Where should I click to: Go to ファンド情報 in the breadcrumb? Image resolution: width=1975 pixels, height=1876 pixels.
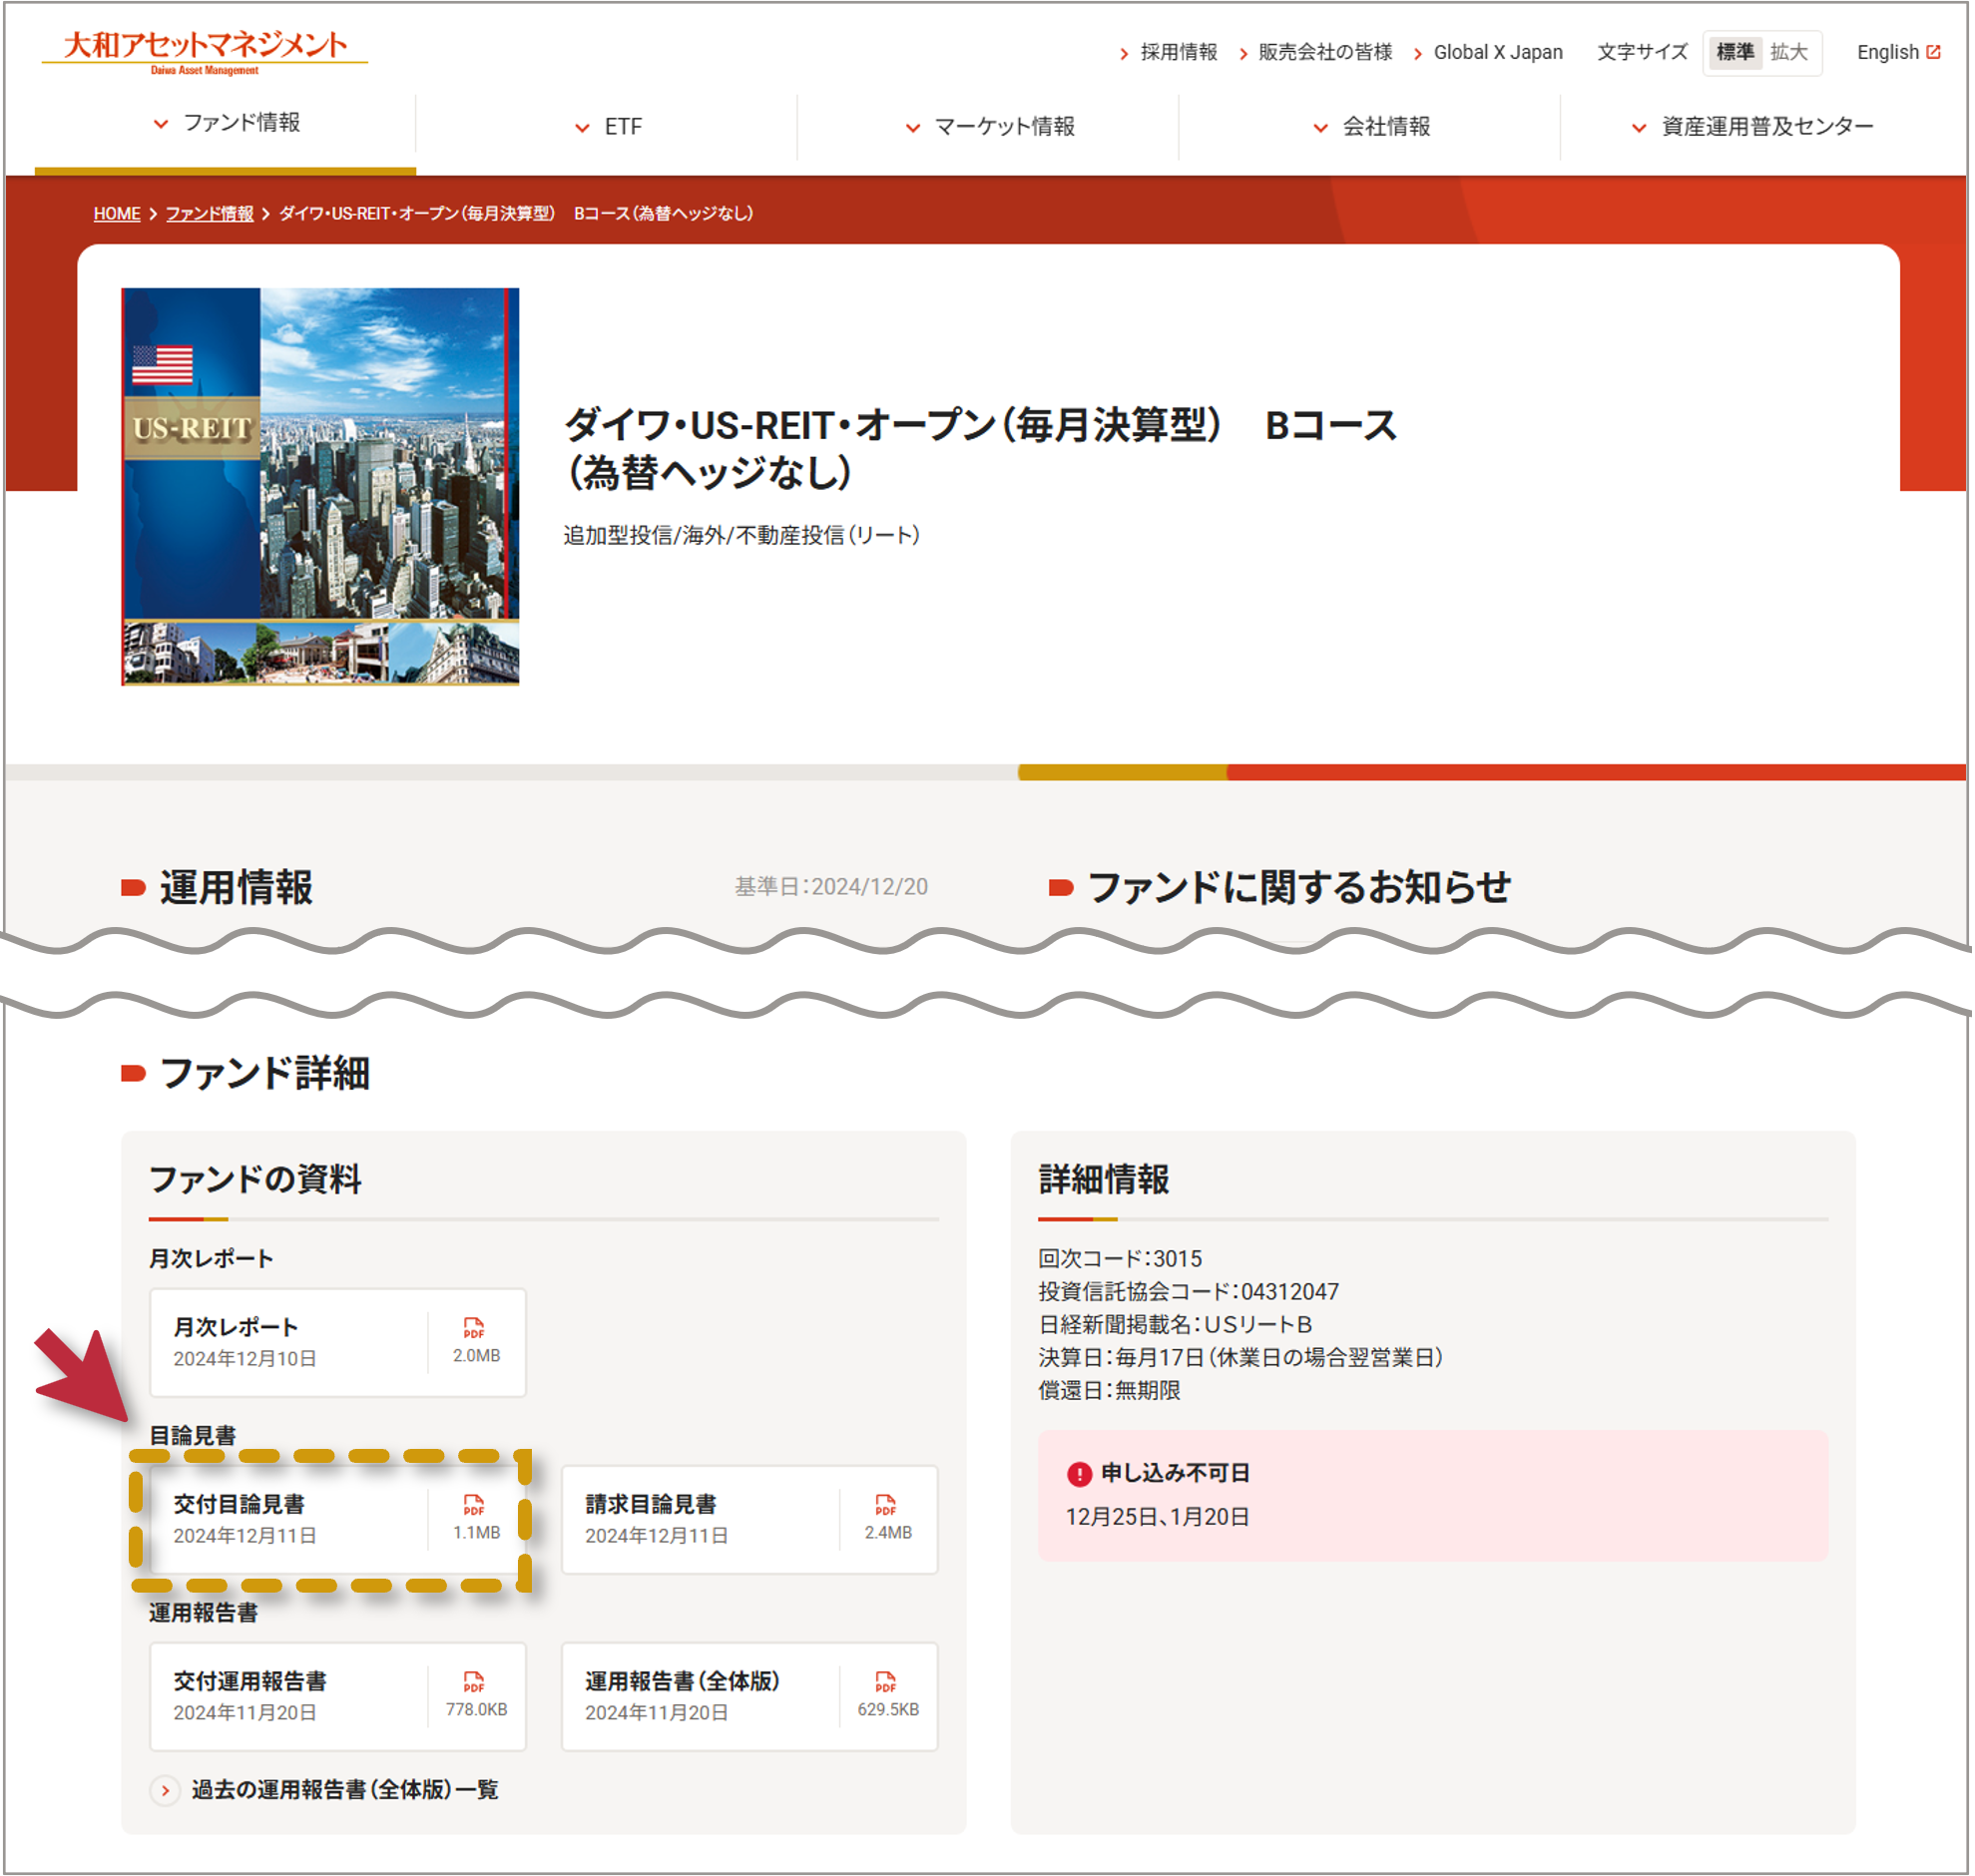coord(210,214)
